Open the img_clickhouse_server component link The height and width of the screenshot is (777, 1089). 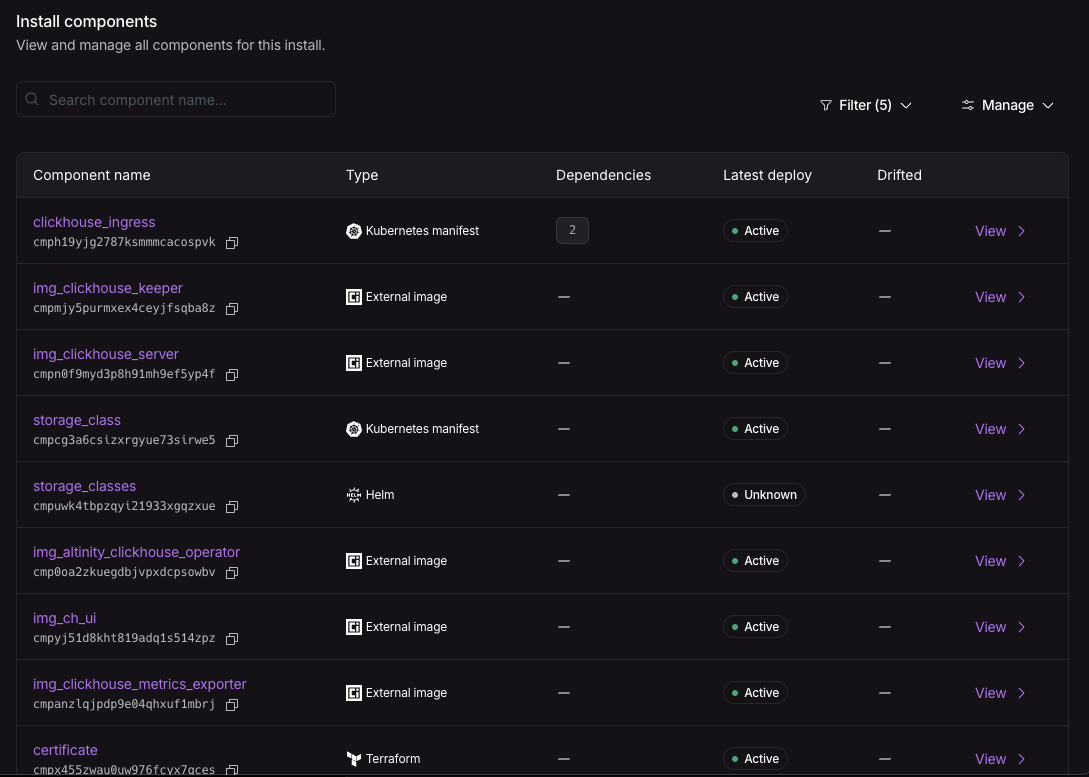[105, 354]
